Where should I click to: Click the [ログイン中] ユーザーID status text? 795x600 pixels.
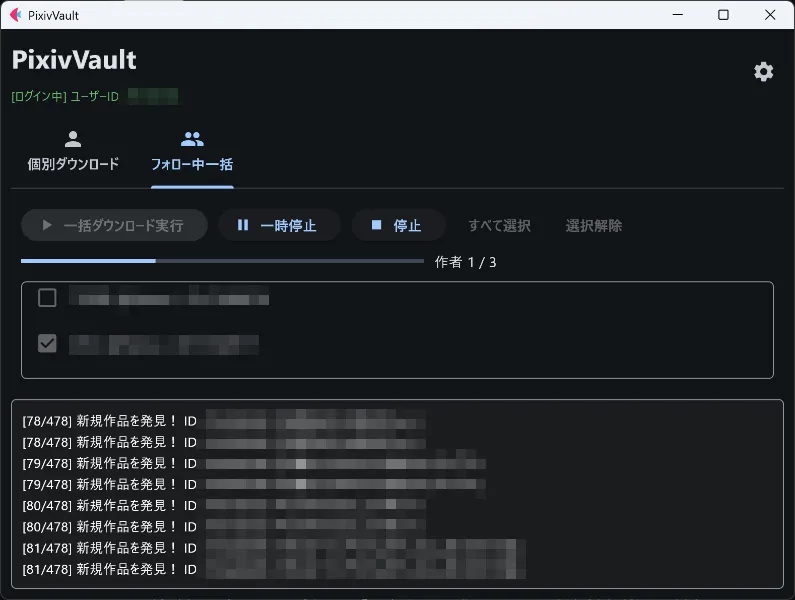(x=65, y=96)
